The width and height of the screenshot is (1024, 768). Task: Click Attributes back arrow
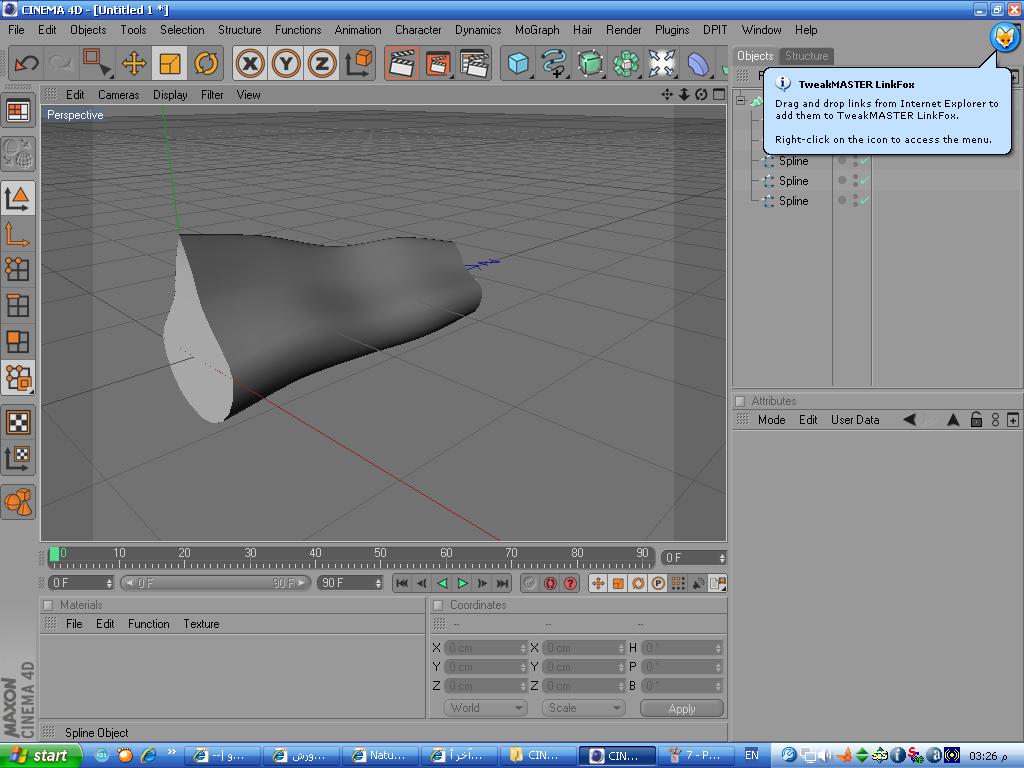point(909,420)
